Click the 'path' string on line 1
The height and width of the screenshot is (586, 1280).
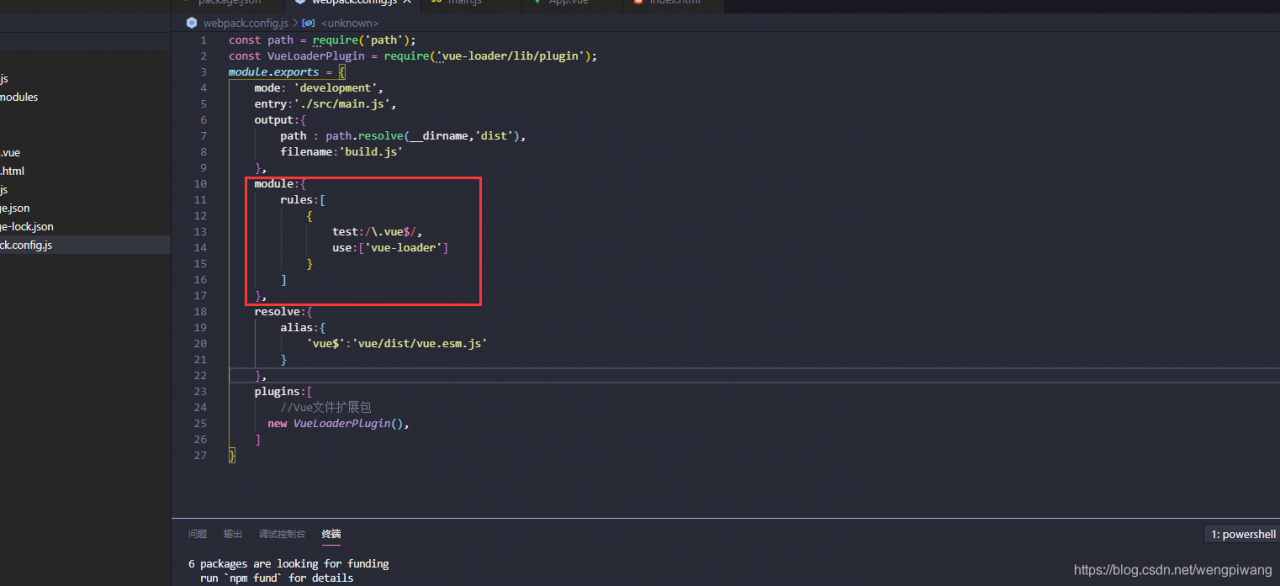[383, 40]
